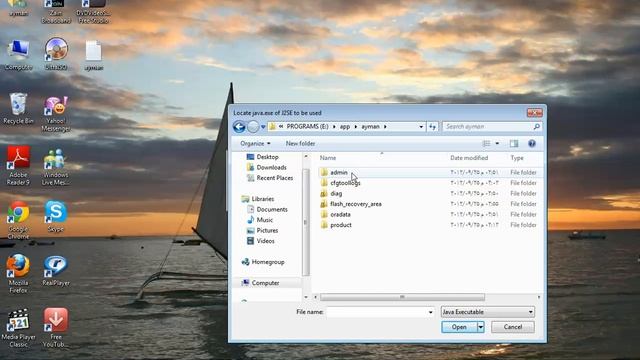Image resolution: width=640 pixels, height=360 pixels.
Task: Expand the chevron after ayman in path
Action: (x=385, y=127)
